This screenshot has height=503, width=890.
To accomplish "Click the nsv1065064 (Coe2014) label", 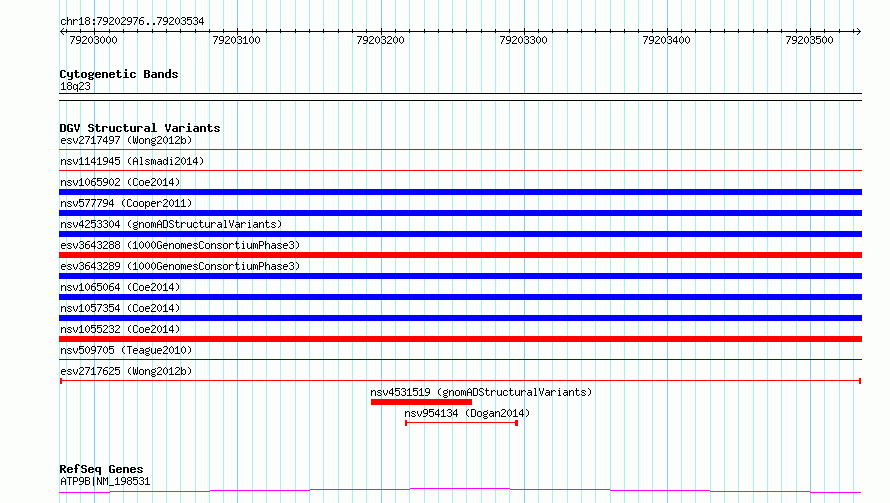I will pyautogui.click(x=120, y=287).
